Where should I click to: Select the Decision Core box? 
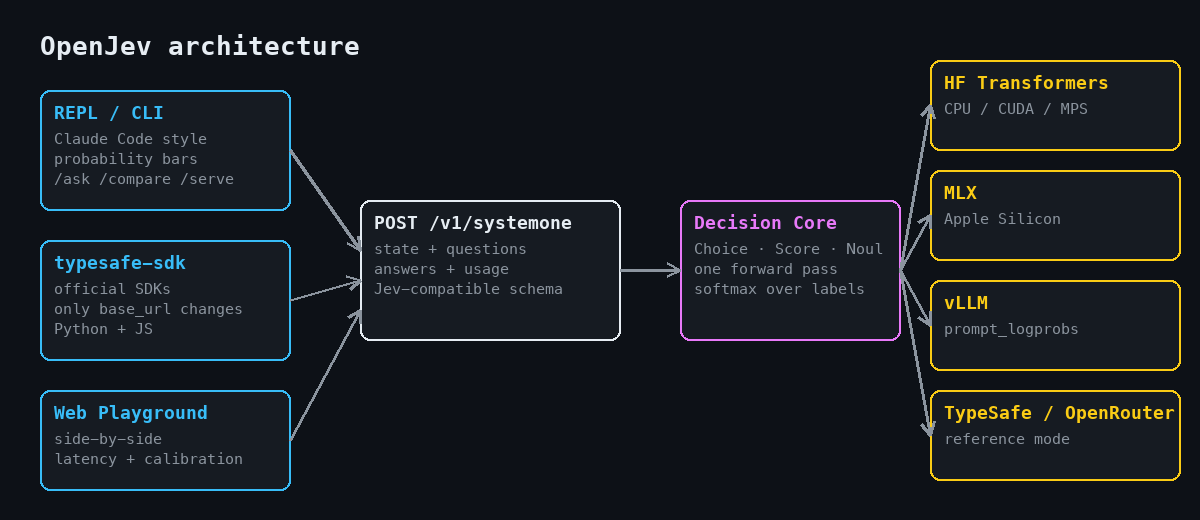pyautogui.click(x=790, y=270)
